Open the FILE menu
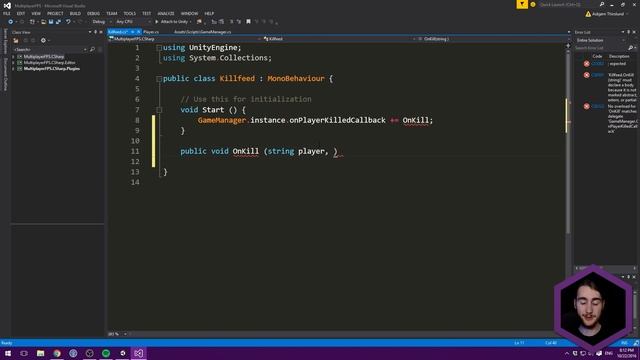This screenshot has width=640, height=360. [x=7, y=13]
